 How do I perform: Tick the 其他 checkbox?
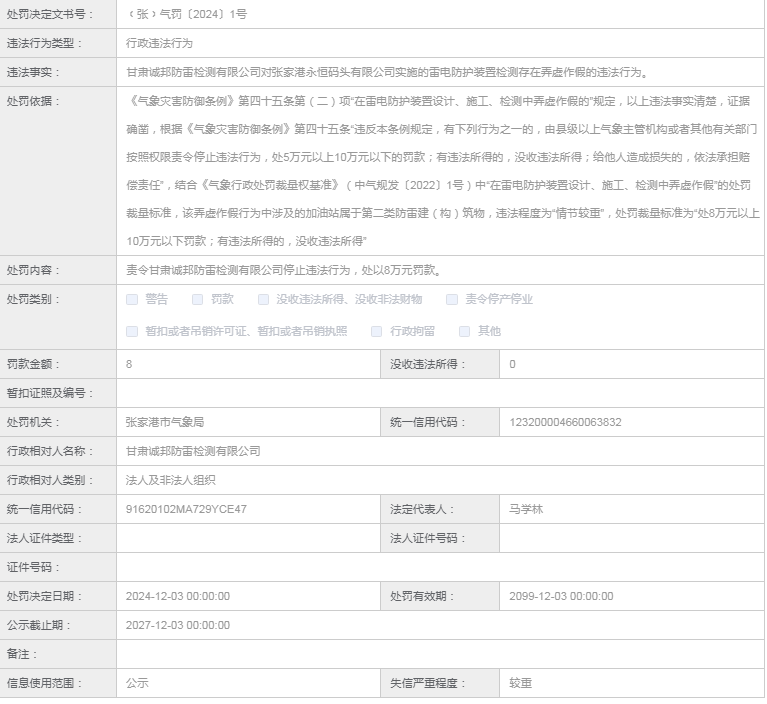click(464, 331)
